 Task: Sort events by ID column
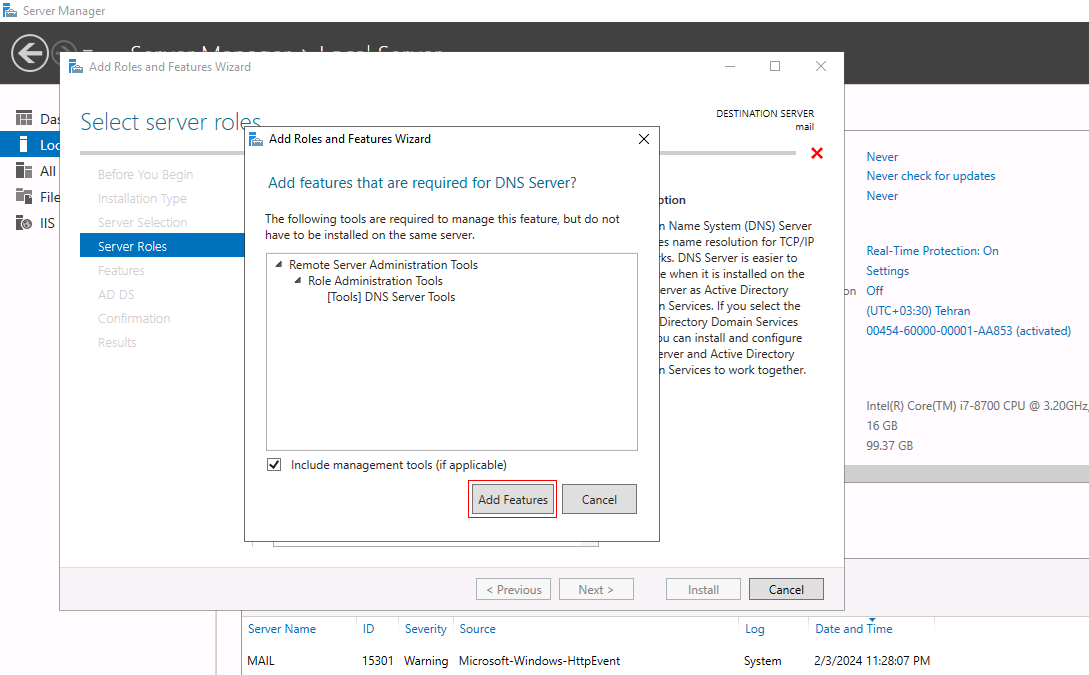[x=368, y=628]
